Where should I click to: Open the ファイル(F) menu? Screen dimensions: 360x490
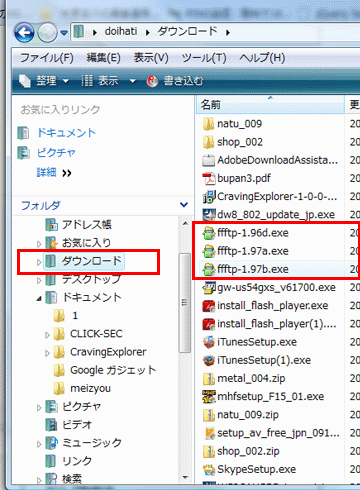tap(47, 58)
